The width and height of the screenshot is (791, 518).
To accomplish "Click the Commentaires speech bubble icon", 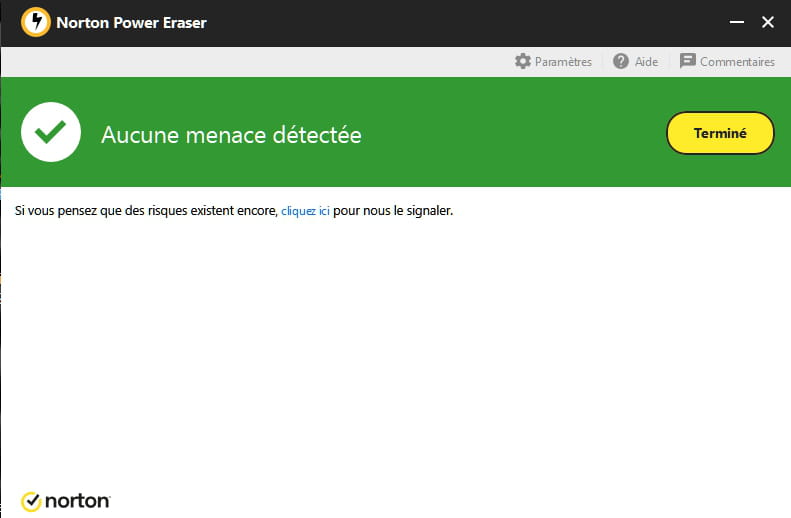I will pos(687,62).
